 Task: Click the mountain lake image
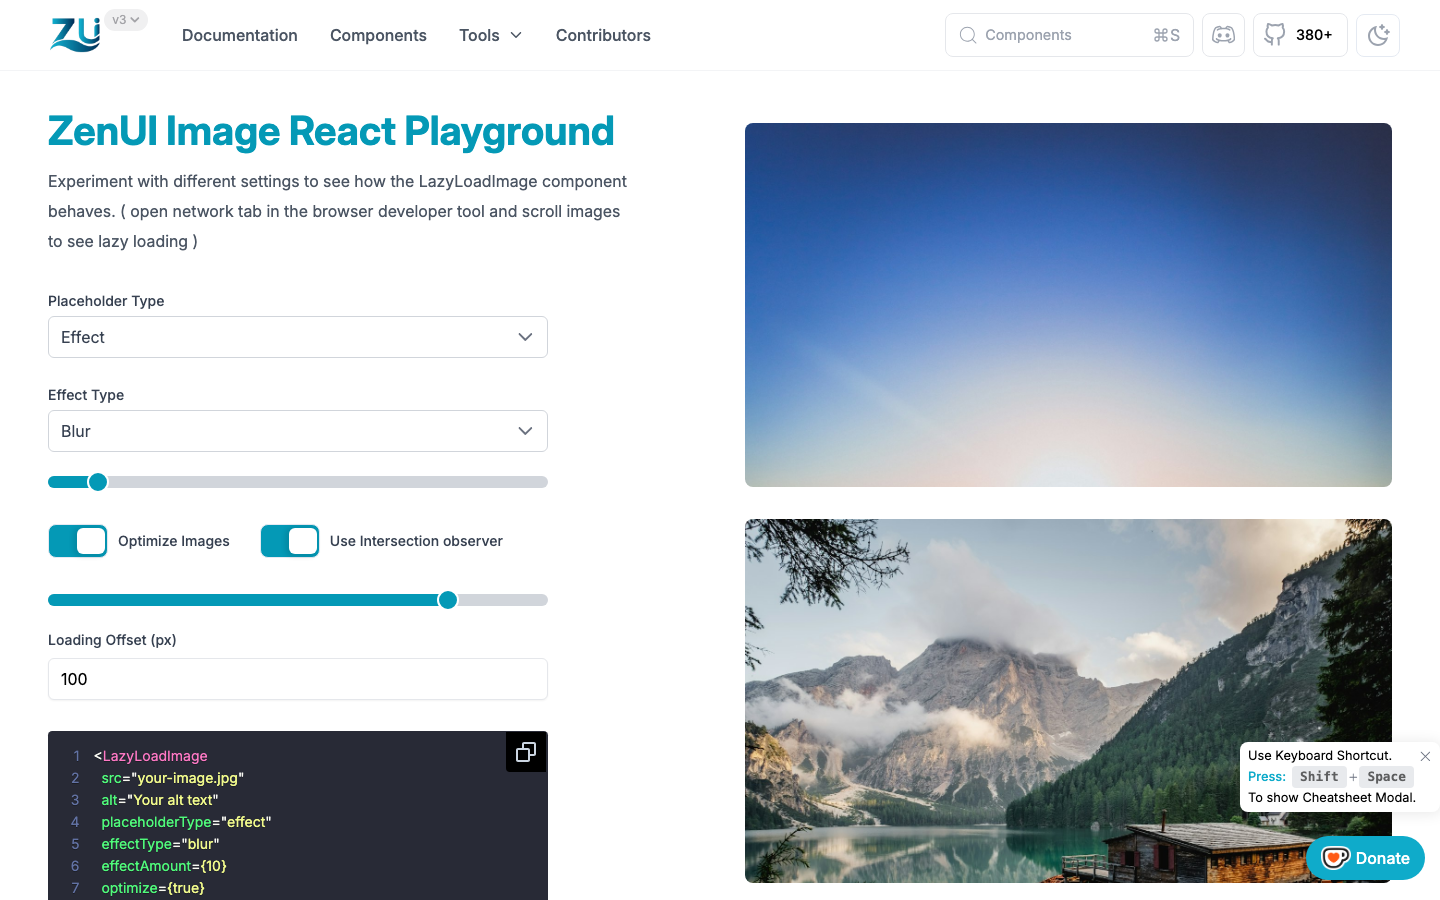click(1068, 701)
